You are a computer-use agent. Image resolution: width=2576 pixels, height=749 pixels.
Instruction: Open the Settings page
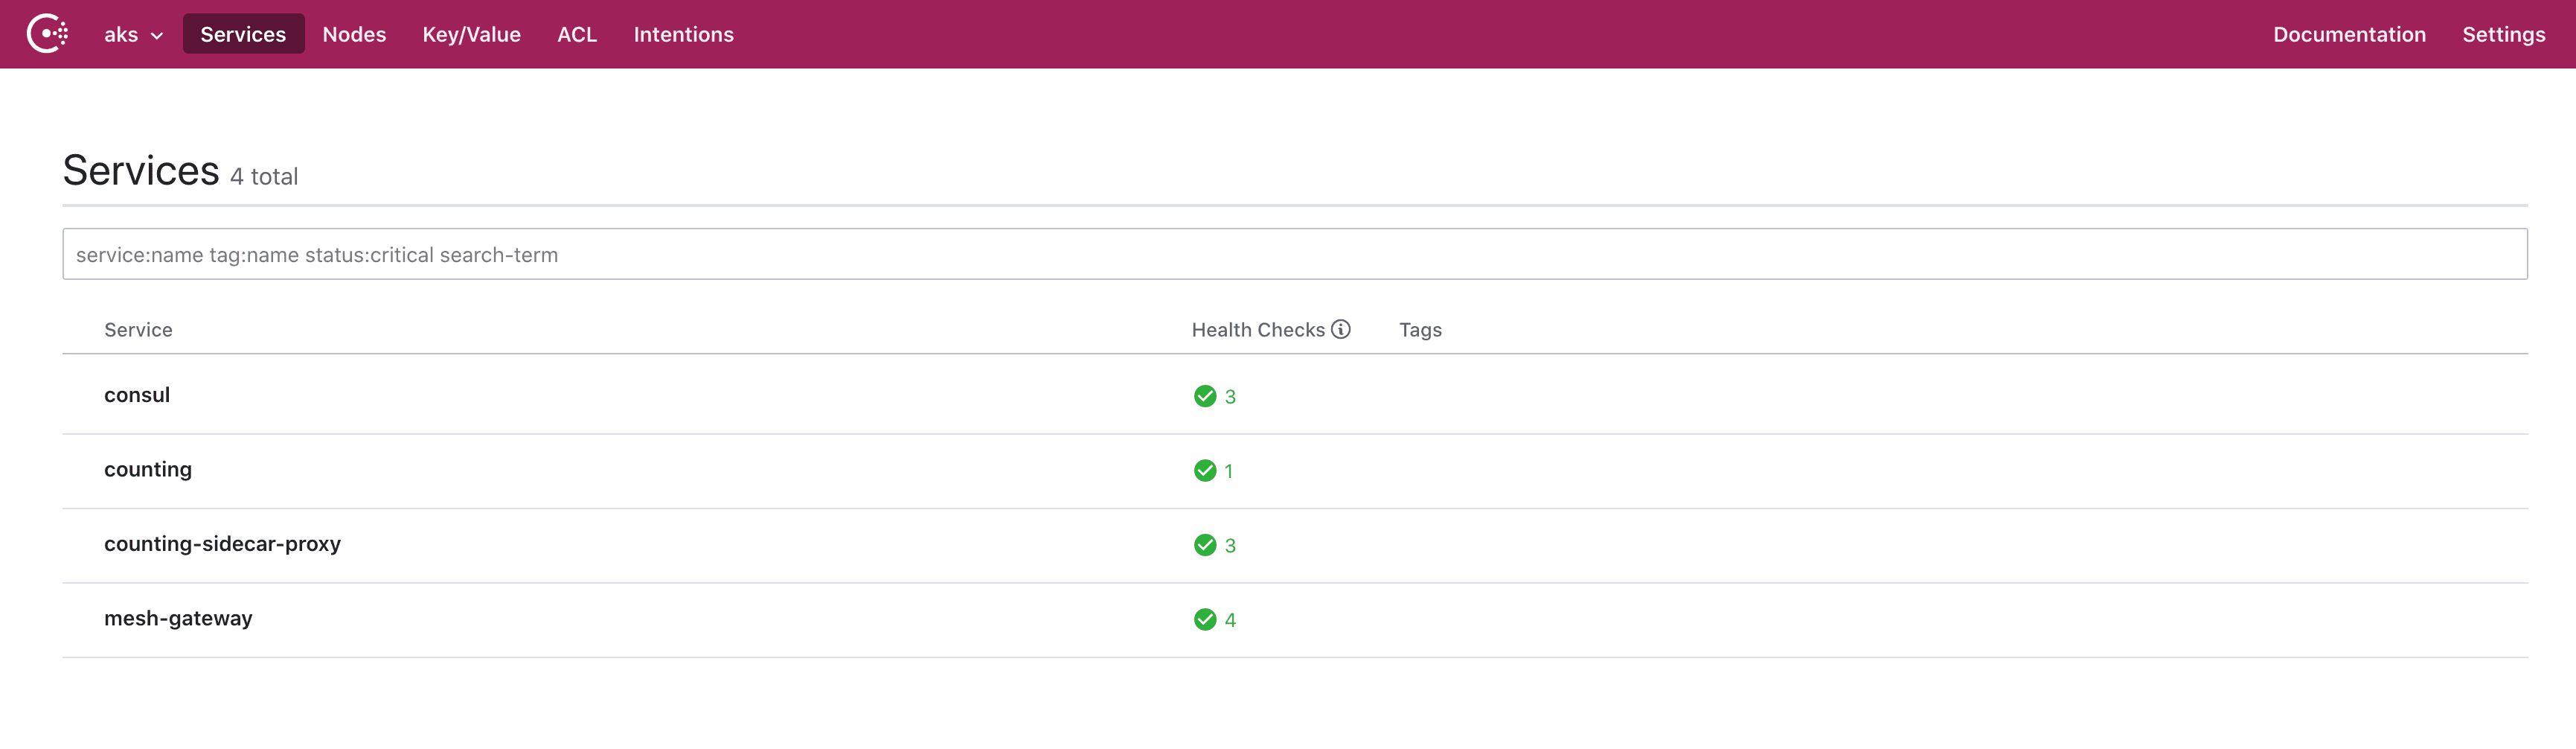click(x=2503, y=34)
